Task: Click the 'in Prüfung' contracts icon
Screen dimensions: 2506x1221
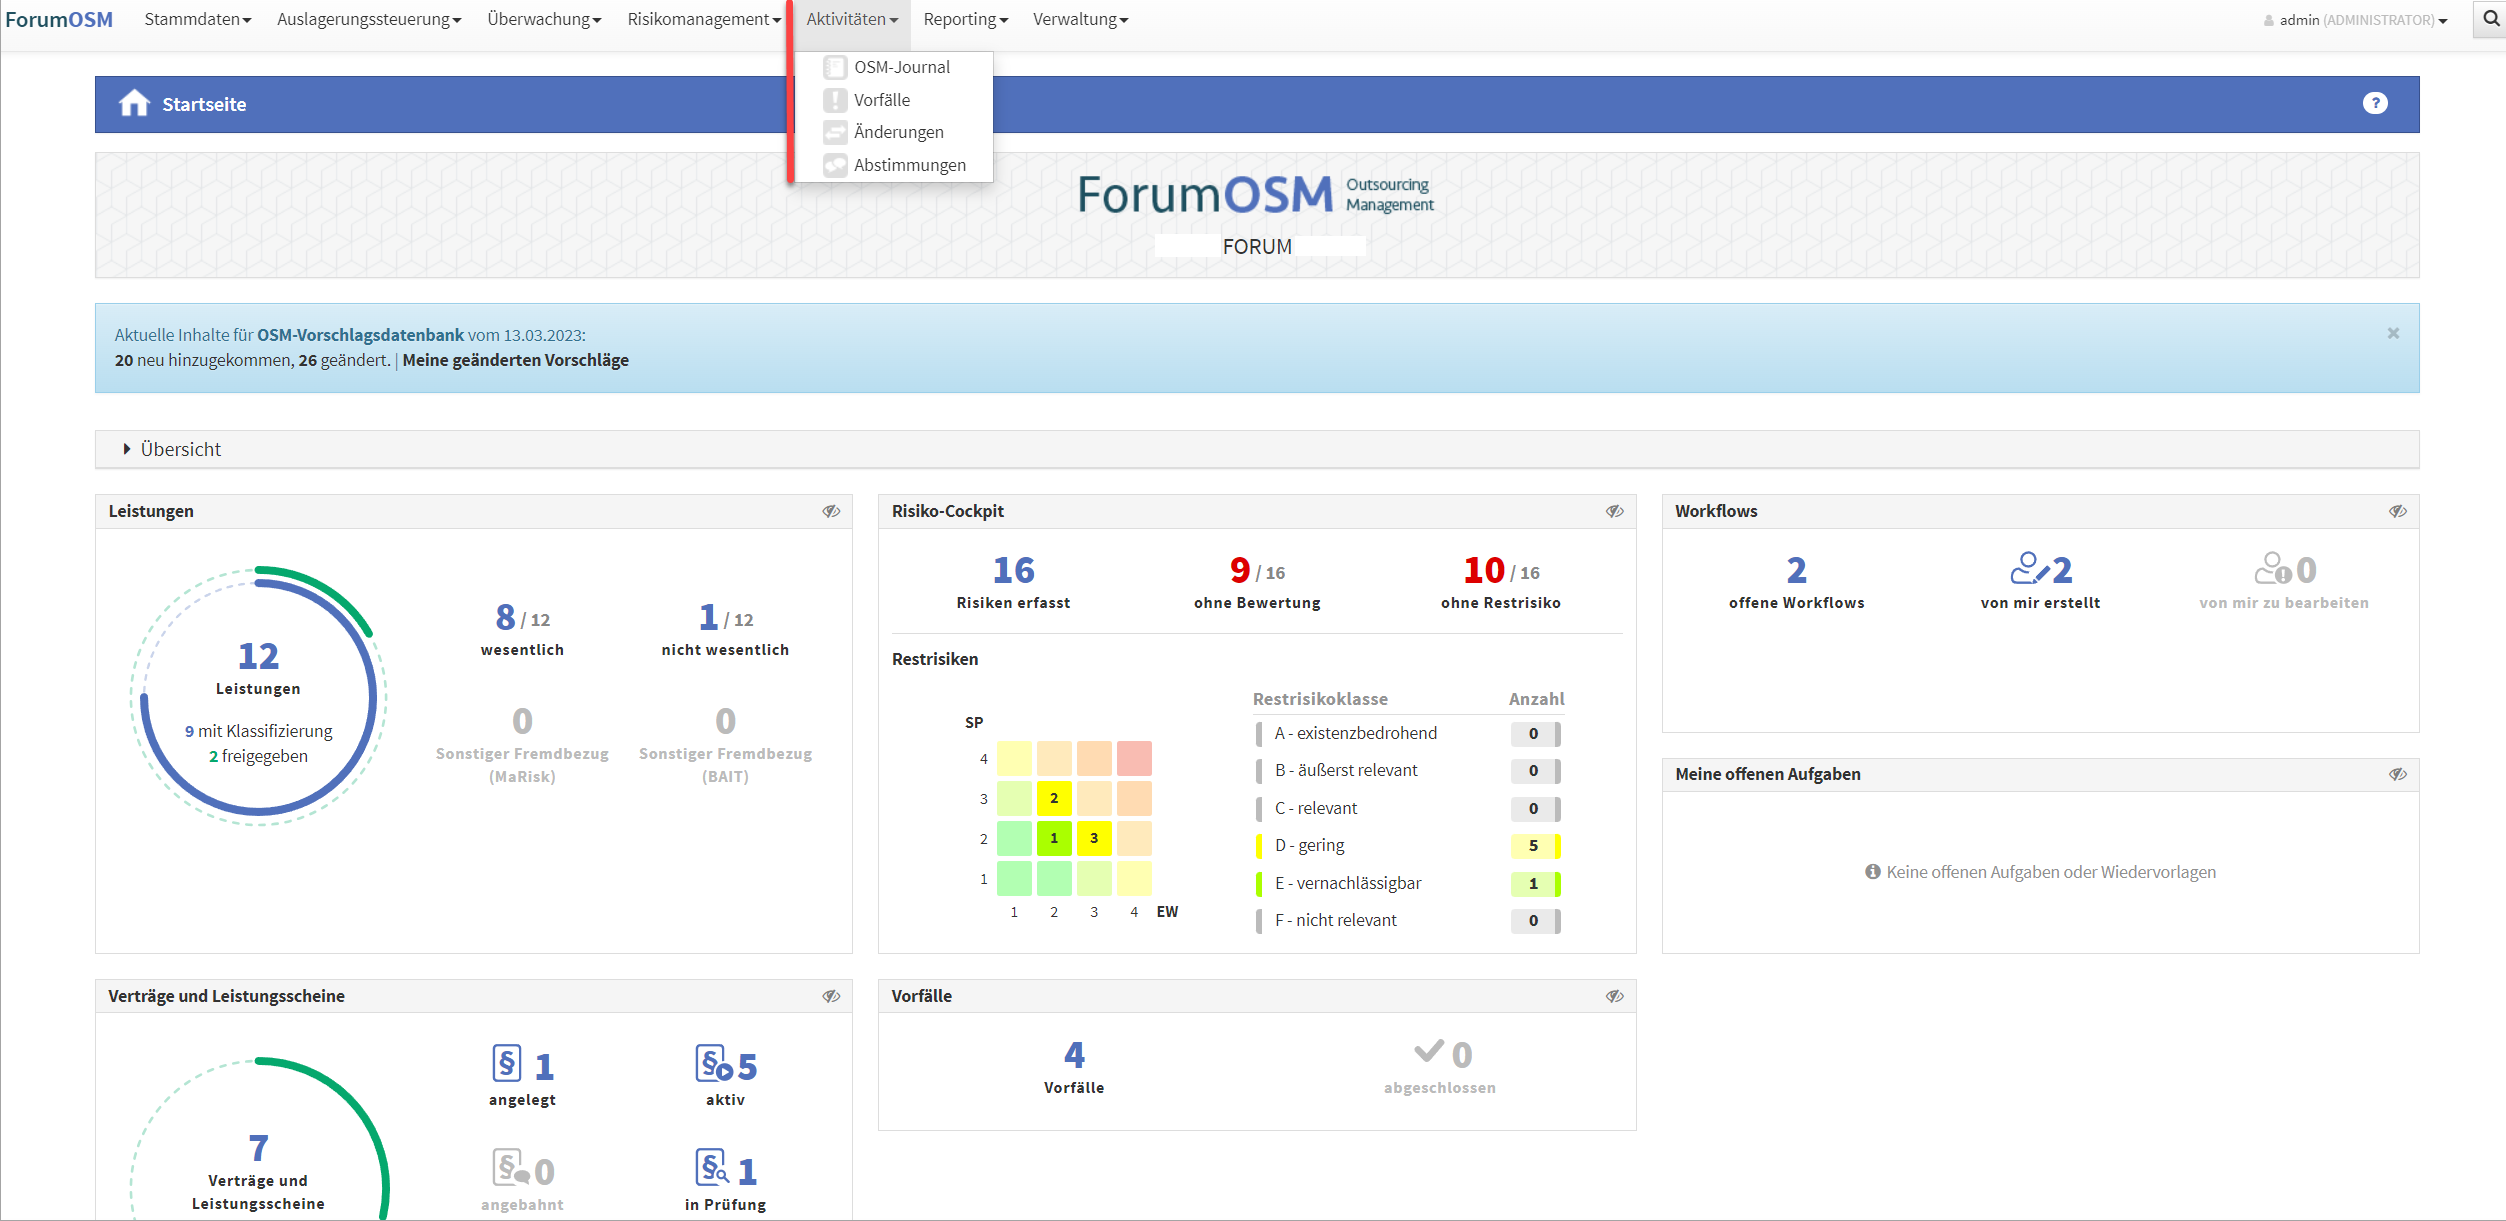Action: pyautogui.click(x=712, y=1168)
